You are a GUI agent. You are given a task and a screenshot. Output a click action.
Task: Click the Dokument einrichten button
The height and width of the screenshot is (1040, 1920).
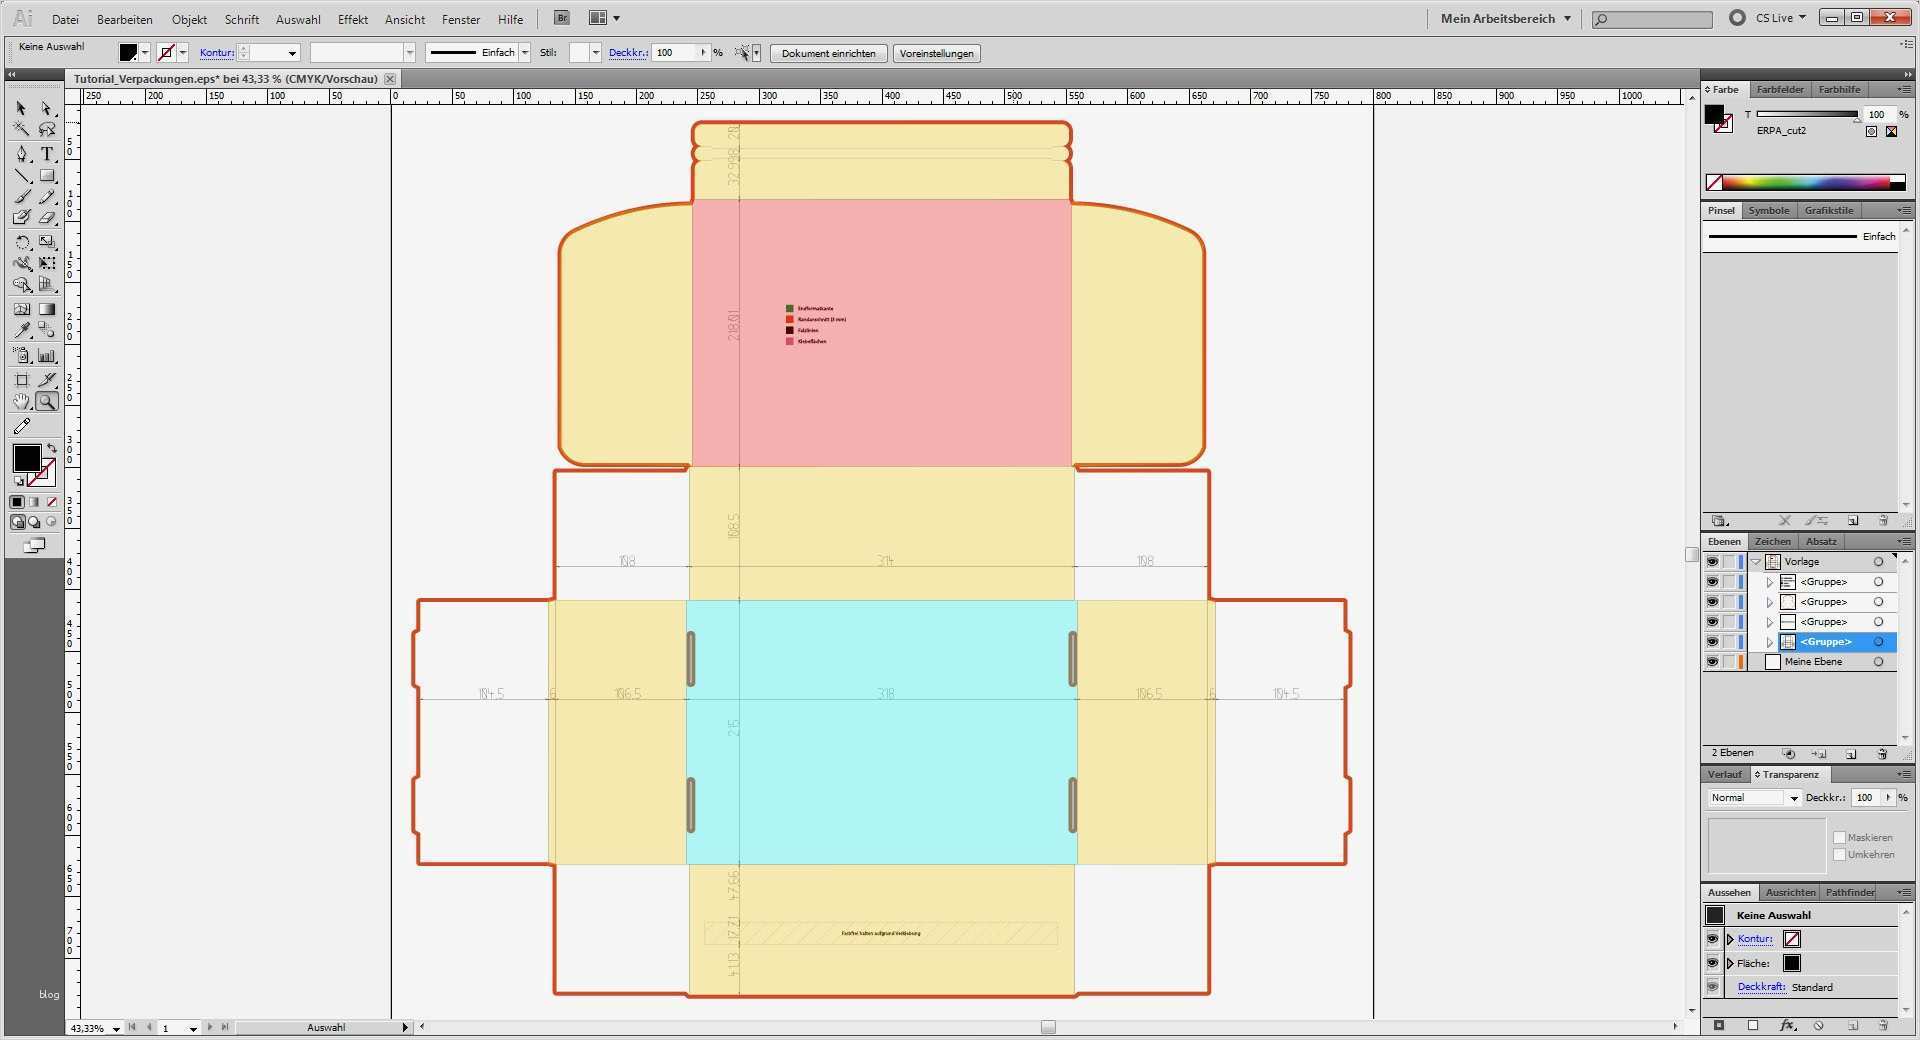828,53
